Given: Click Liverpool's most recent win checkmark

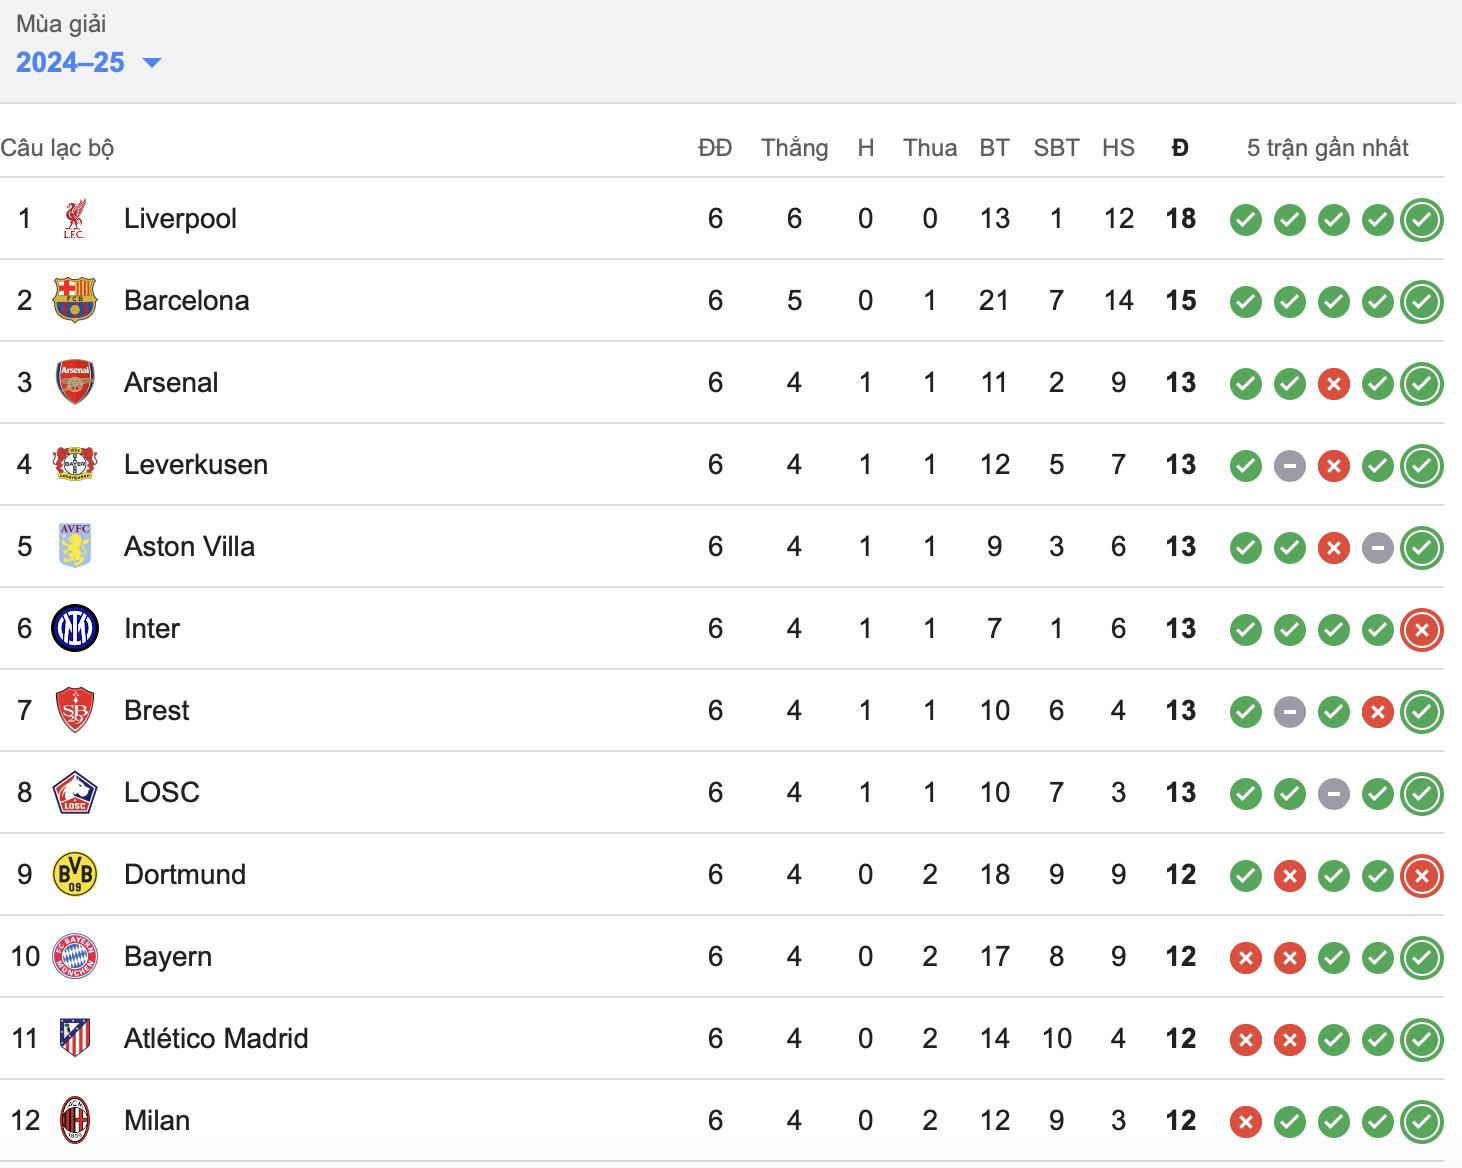Looking at the screenshot, I should (x=1421, y=218).
